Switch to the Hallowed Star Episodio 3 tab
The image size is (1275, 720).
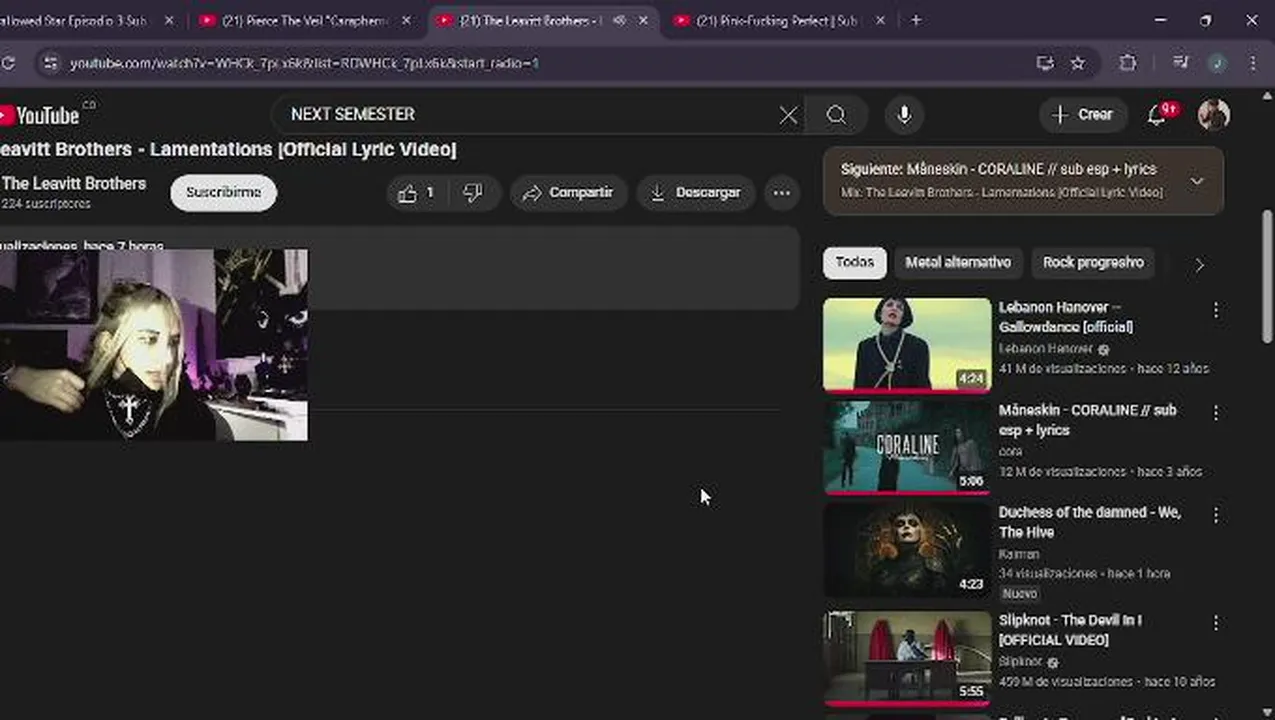pos(75,20)
